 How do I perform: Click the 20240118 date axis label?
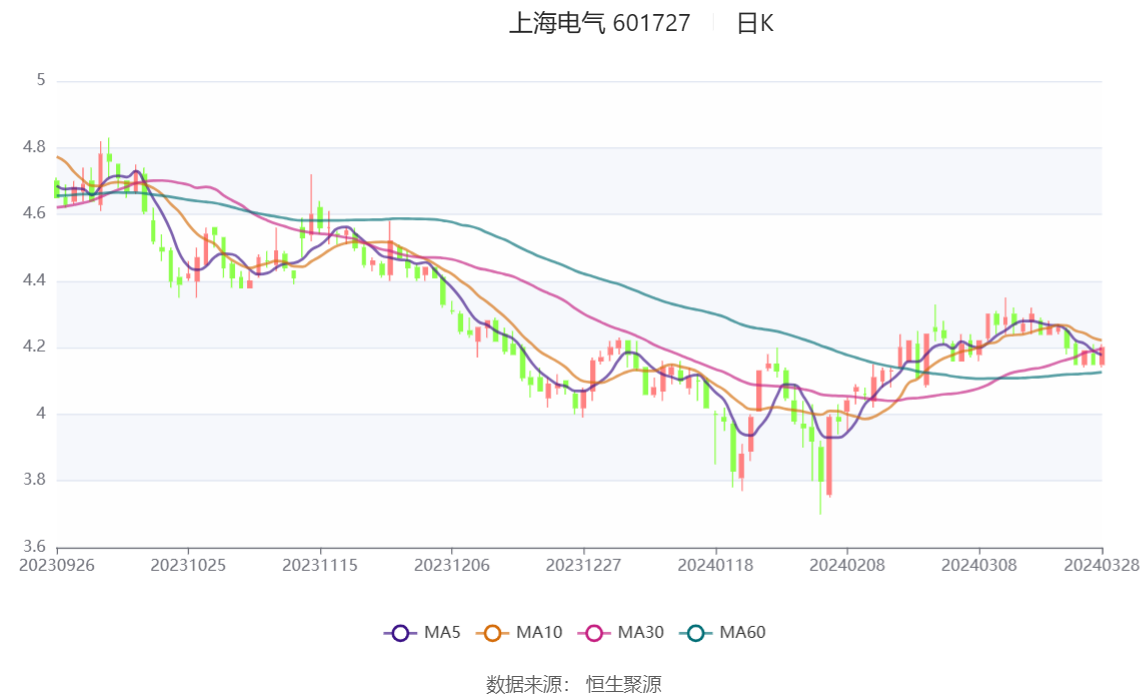tap(714, 565)
